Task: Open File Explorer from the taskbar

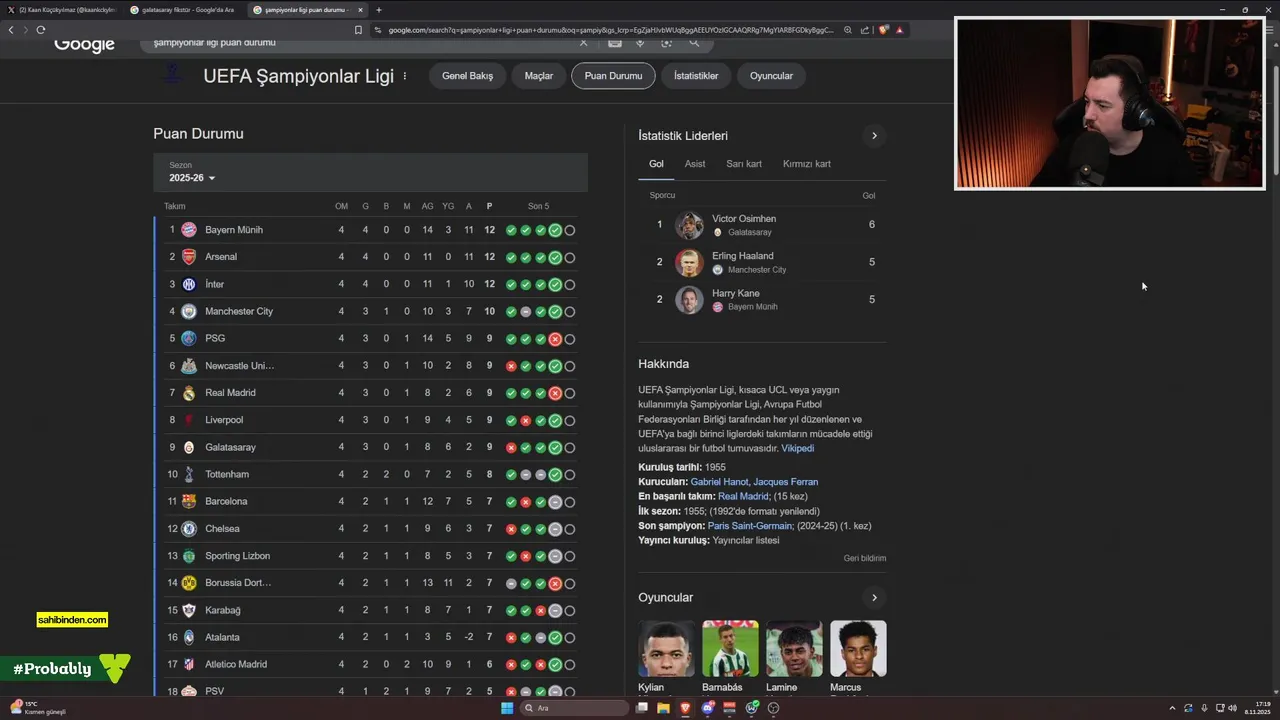Action: point(664,708)
